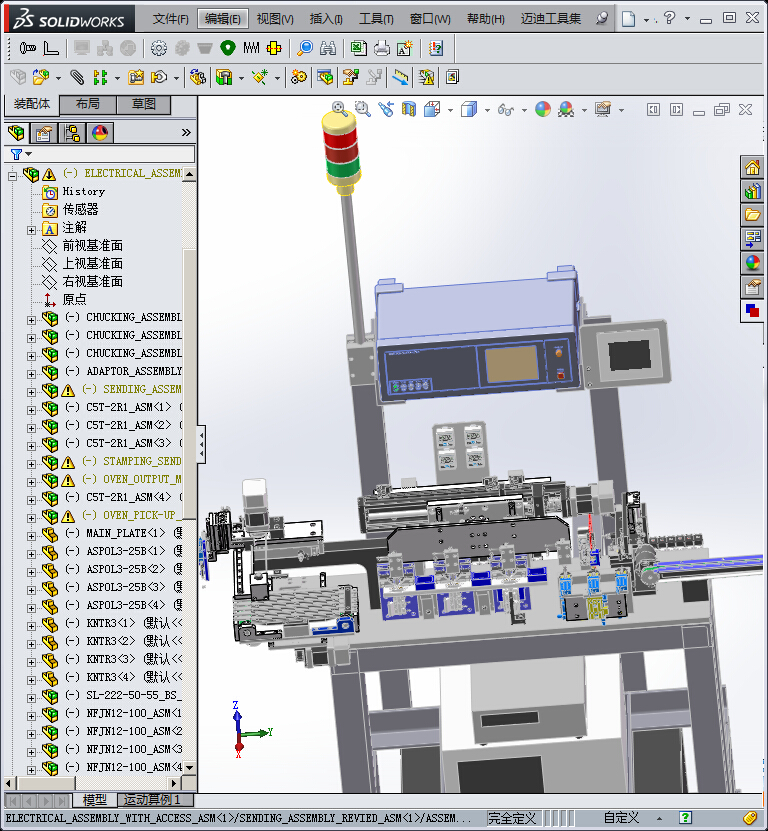
Task: Select the 前视基准面 plane in tree
Action: click(x=92, y=246)
